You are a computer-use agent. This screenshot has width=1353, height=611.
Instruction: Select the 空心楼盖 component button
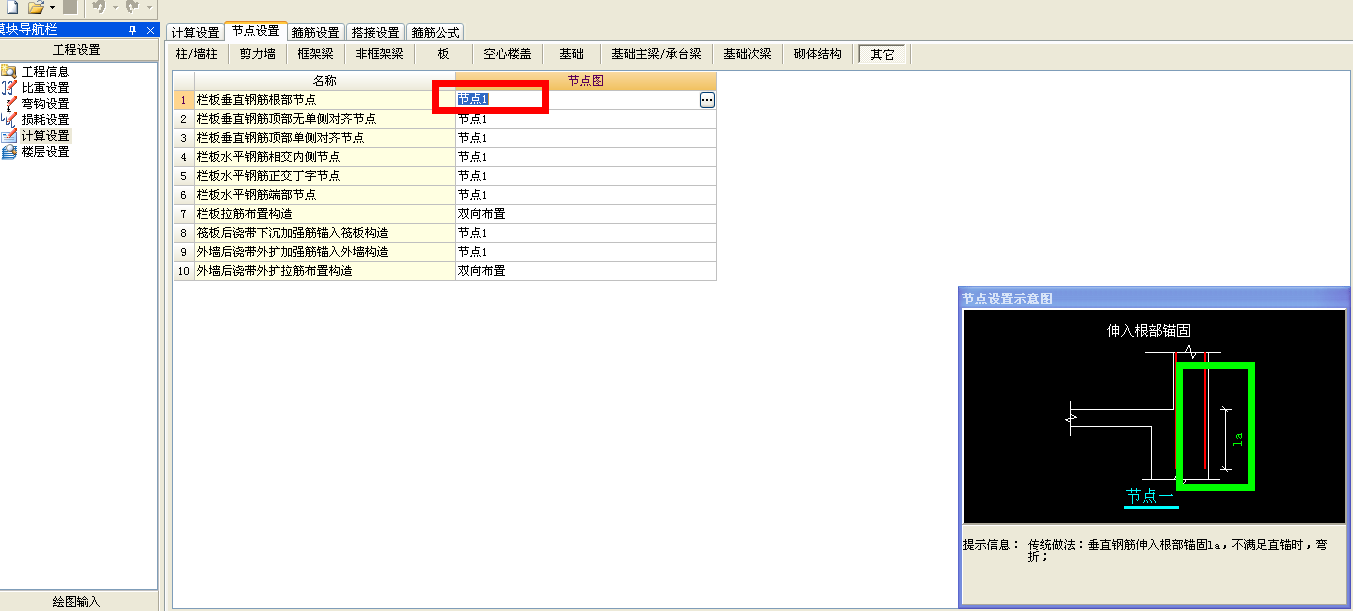[x=507, y=54]
